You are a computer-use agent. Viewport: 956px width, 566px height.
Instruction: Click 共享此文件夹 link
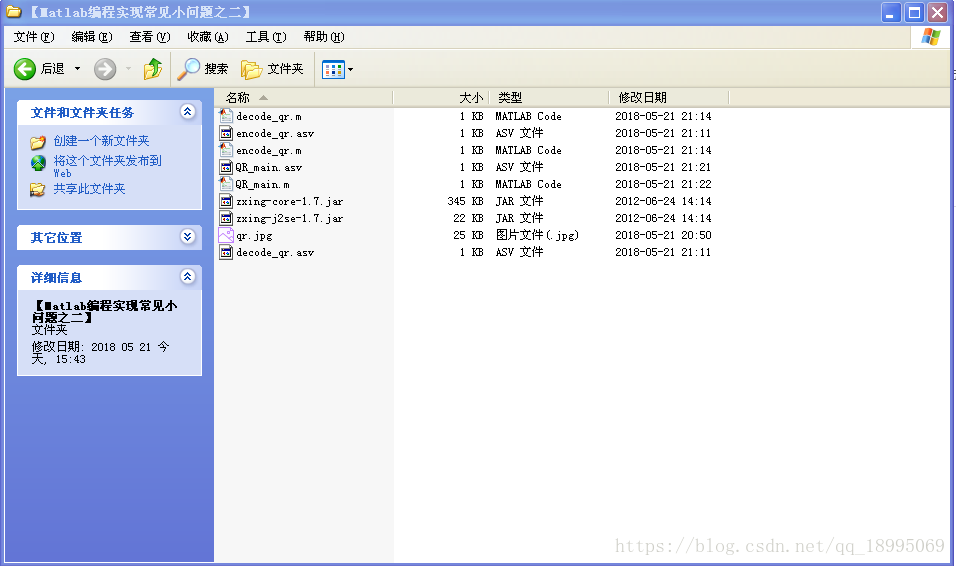point(89,189)
